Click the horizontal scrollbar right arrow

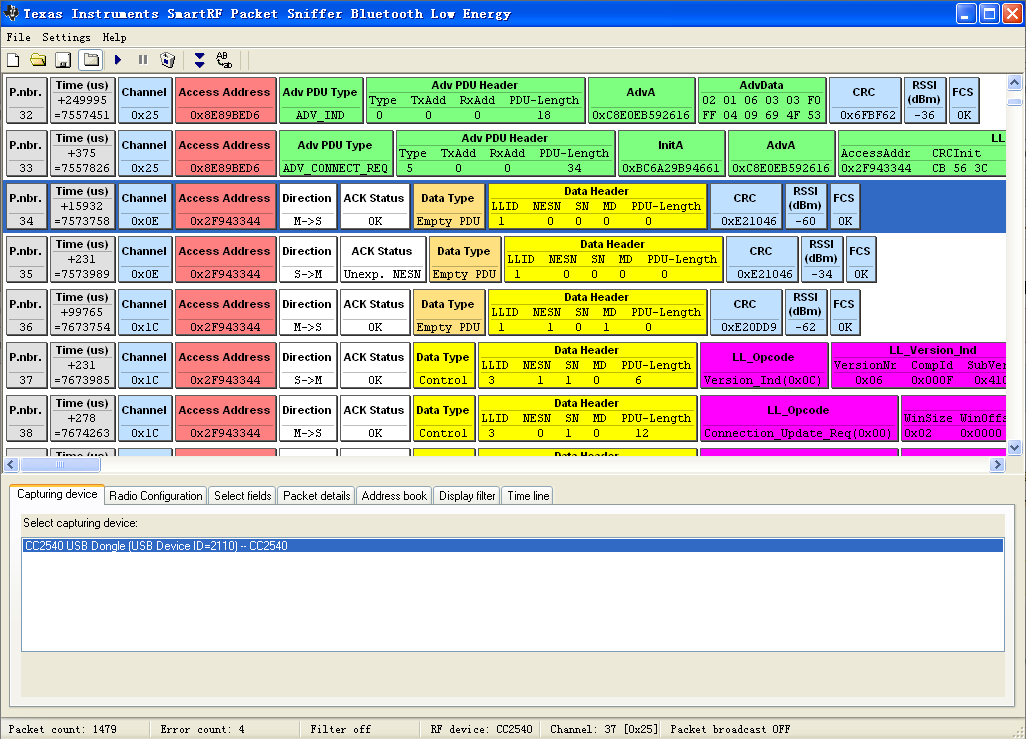point(997,464)
